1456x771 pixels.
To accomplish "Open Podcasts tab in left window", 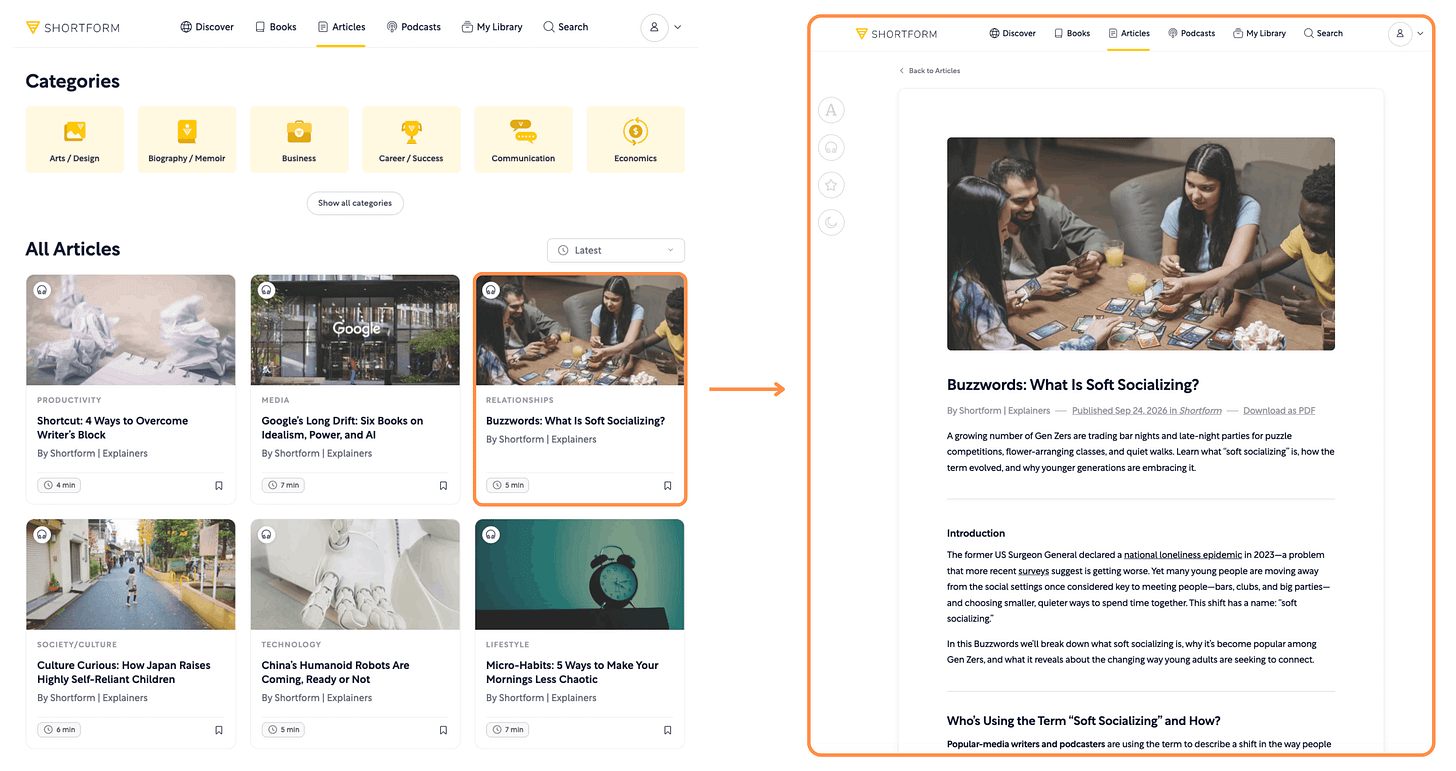I will (x=414, y=27).
